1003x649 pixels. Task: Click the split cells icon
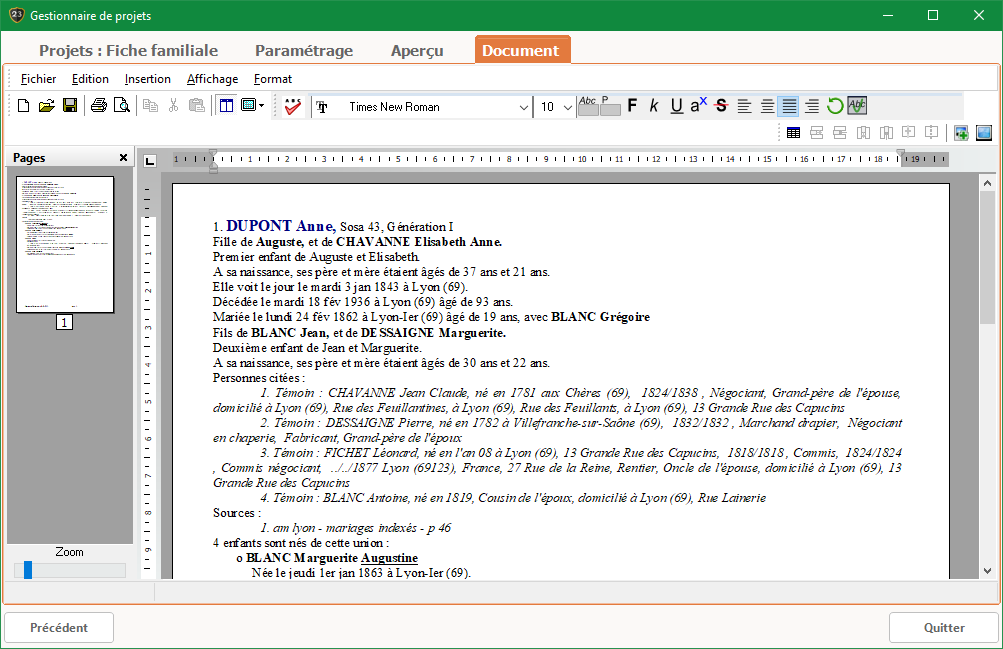pyautogui.click(x=931, y=132)
